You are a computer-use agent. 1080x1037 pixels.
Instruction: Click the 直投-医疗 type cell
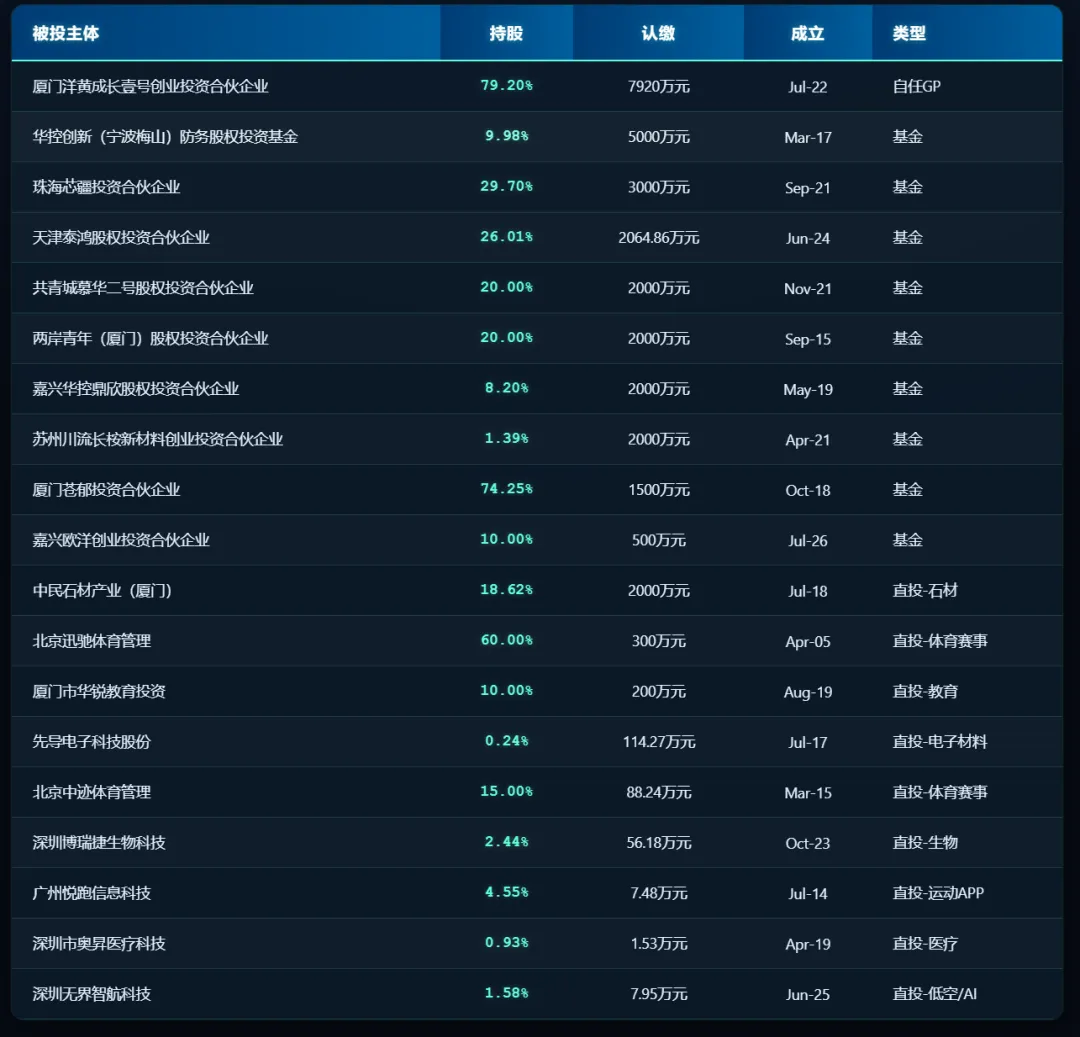point(925,943)
